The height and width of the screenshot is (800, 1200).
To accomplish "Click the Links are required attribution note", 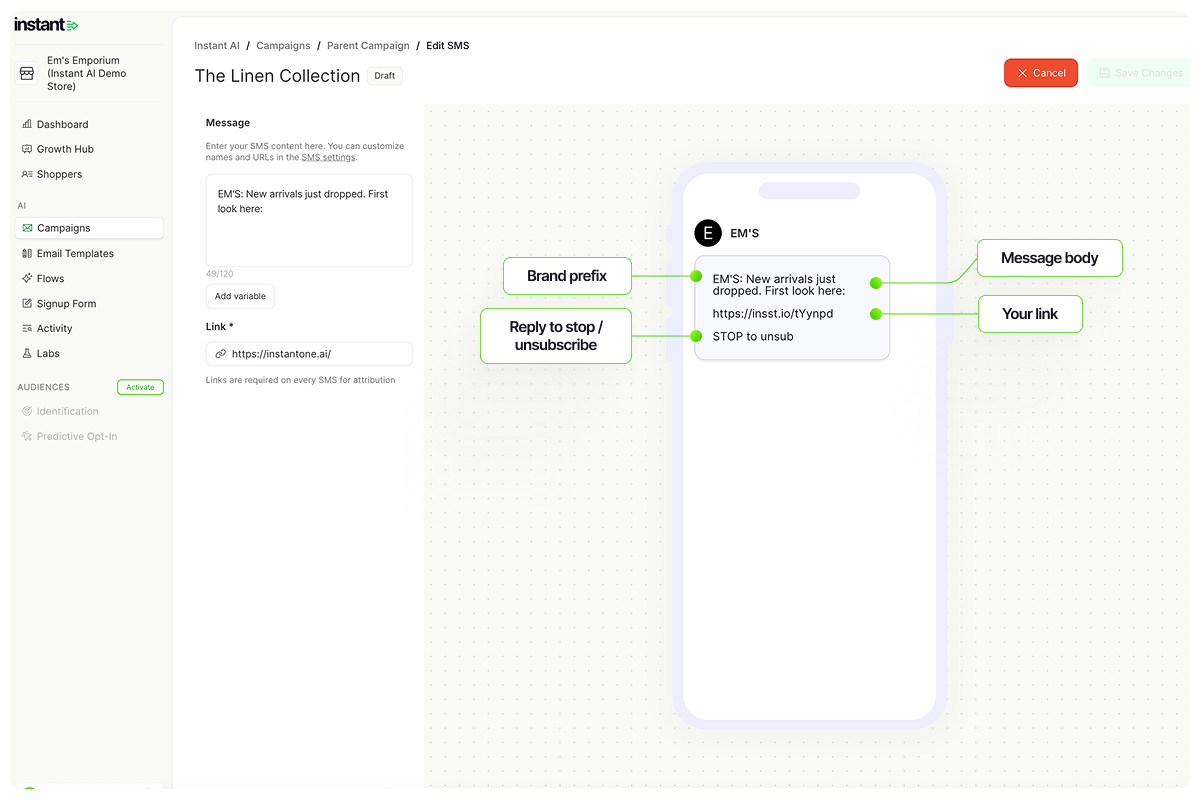I will click(x=300, y=380).
